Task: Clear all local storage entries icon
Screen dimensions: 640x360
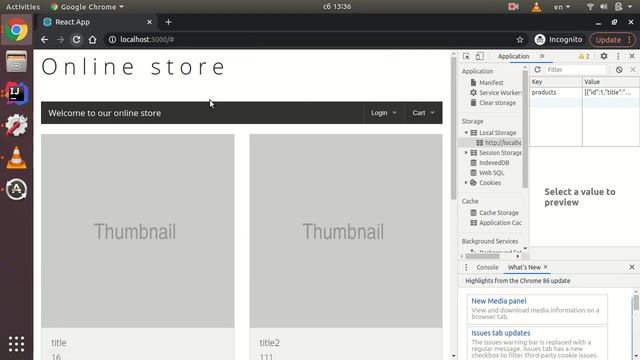Action: click(619, 70)
